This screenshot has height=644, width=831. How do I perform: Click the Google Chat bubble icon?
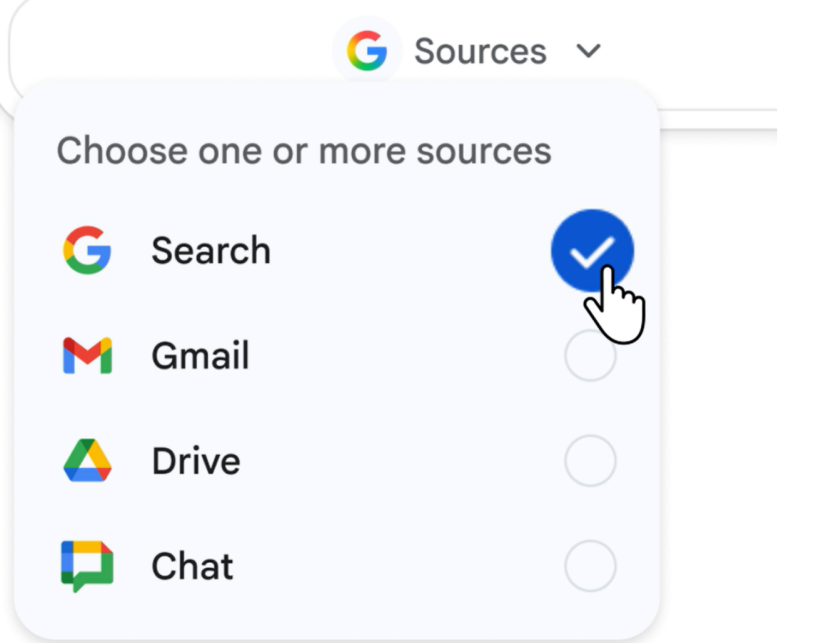pos(87,566)
